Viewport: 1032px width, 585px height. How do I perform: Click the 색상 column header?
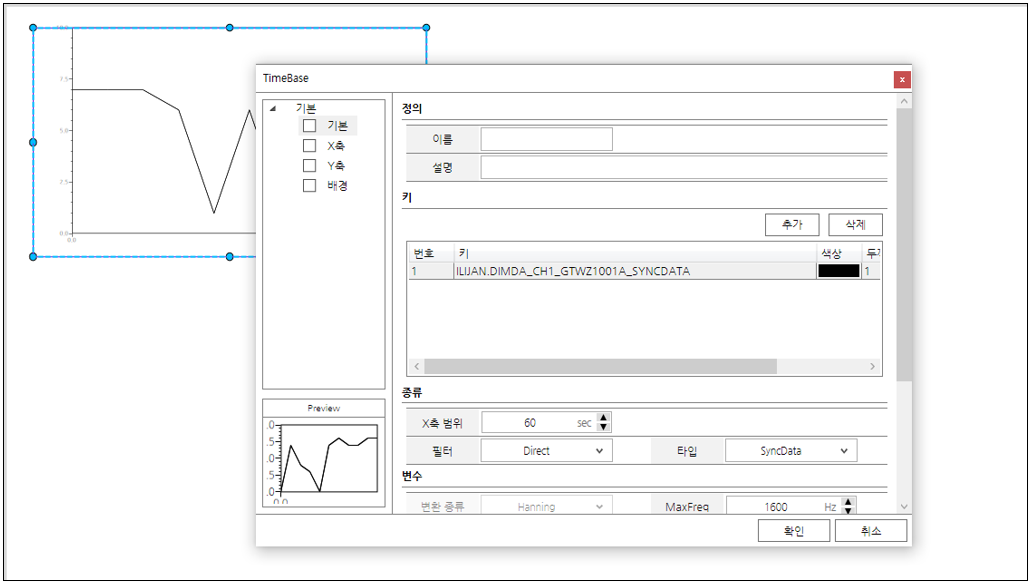(x=838, y=253)
